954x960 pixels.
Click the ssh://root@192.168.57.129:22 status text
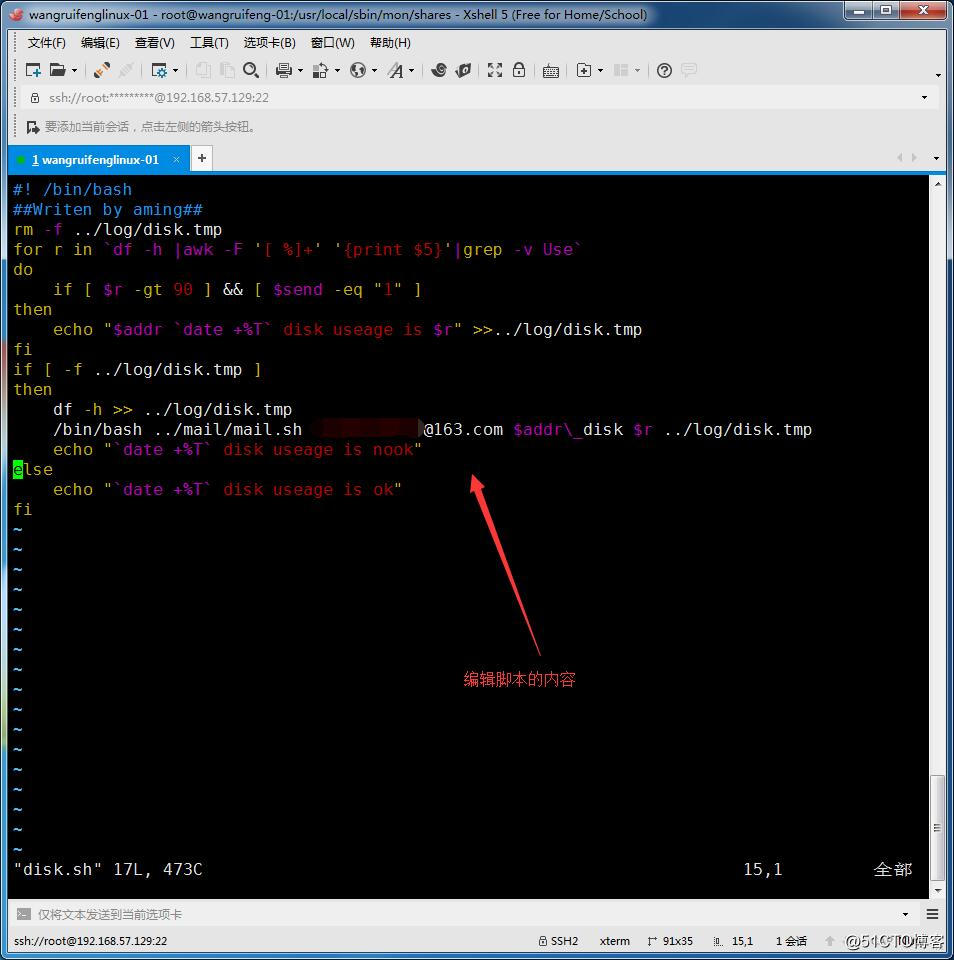tap(90, 941)
